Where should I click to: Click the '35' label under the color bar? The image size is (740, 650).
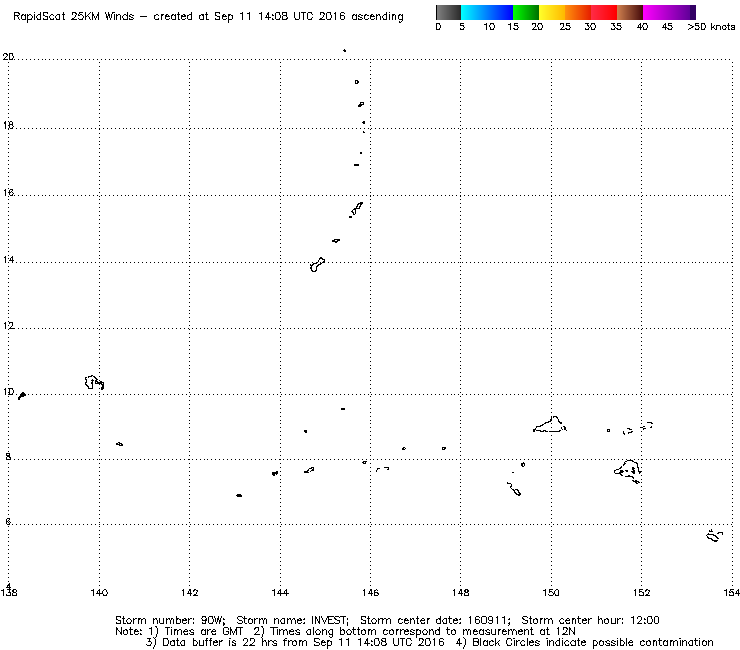(616, 27)
